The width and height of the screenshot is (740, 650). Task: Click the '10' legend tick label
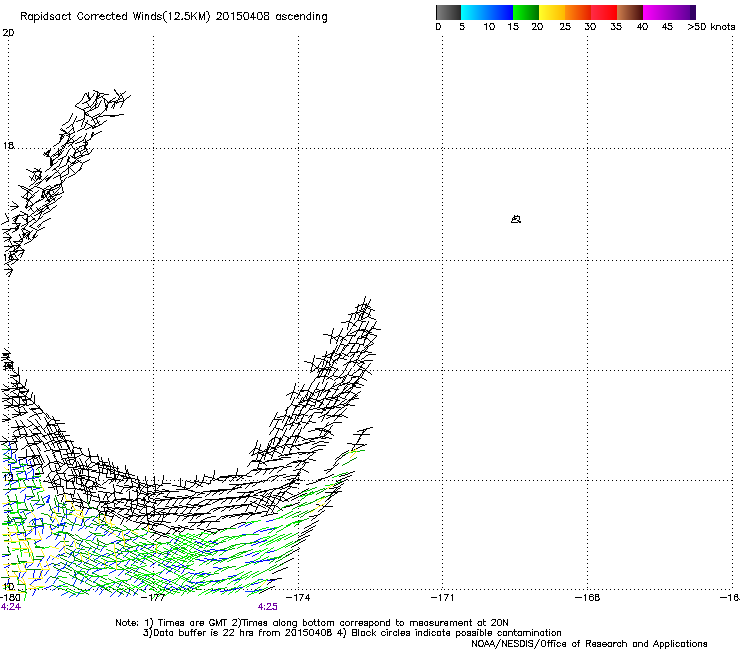[489, 27]
